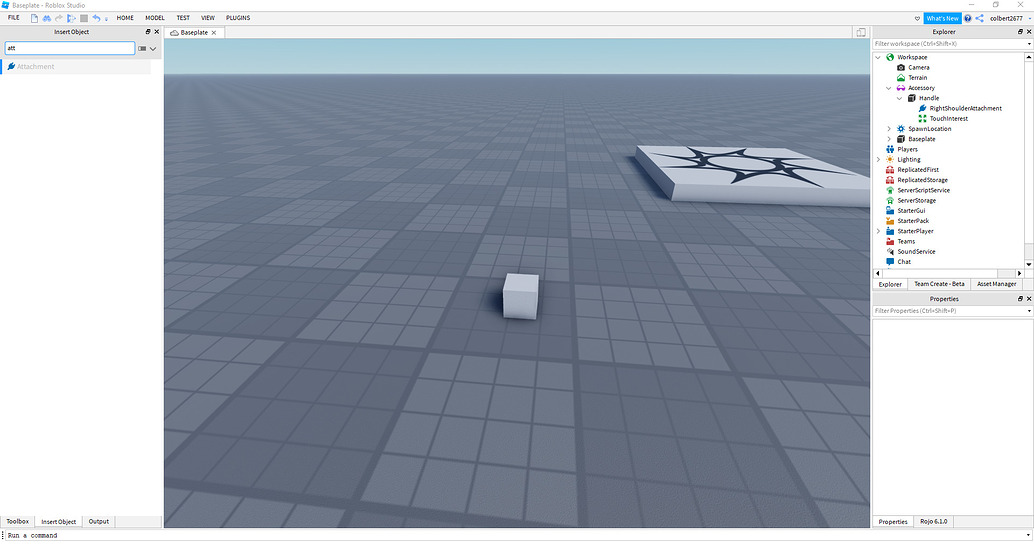Collapse the Handle tree node
The height and width of the screenshot is (558, 1034).
coord(899,98)
